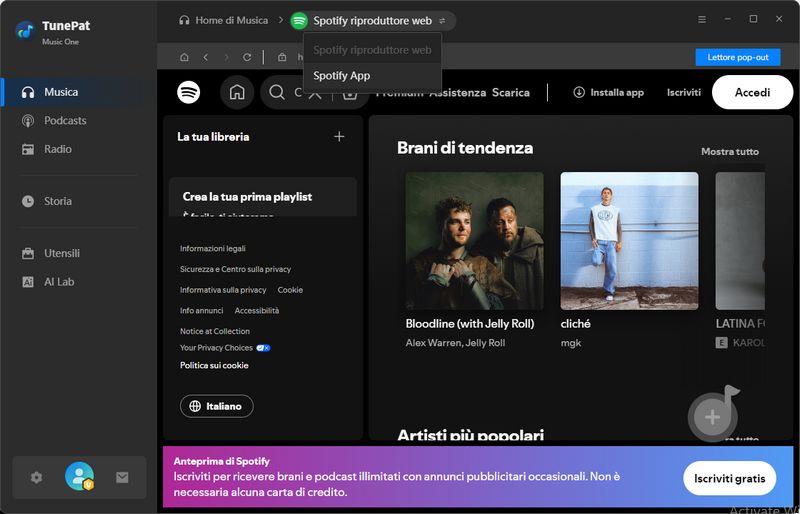Screen dimensions: 800x514
Task: Open Accessibilità link
Action: (x=257, y=310)
